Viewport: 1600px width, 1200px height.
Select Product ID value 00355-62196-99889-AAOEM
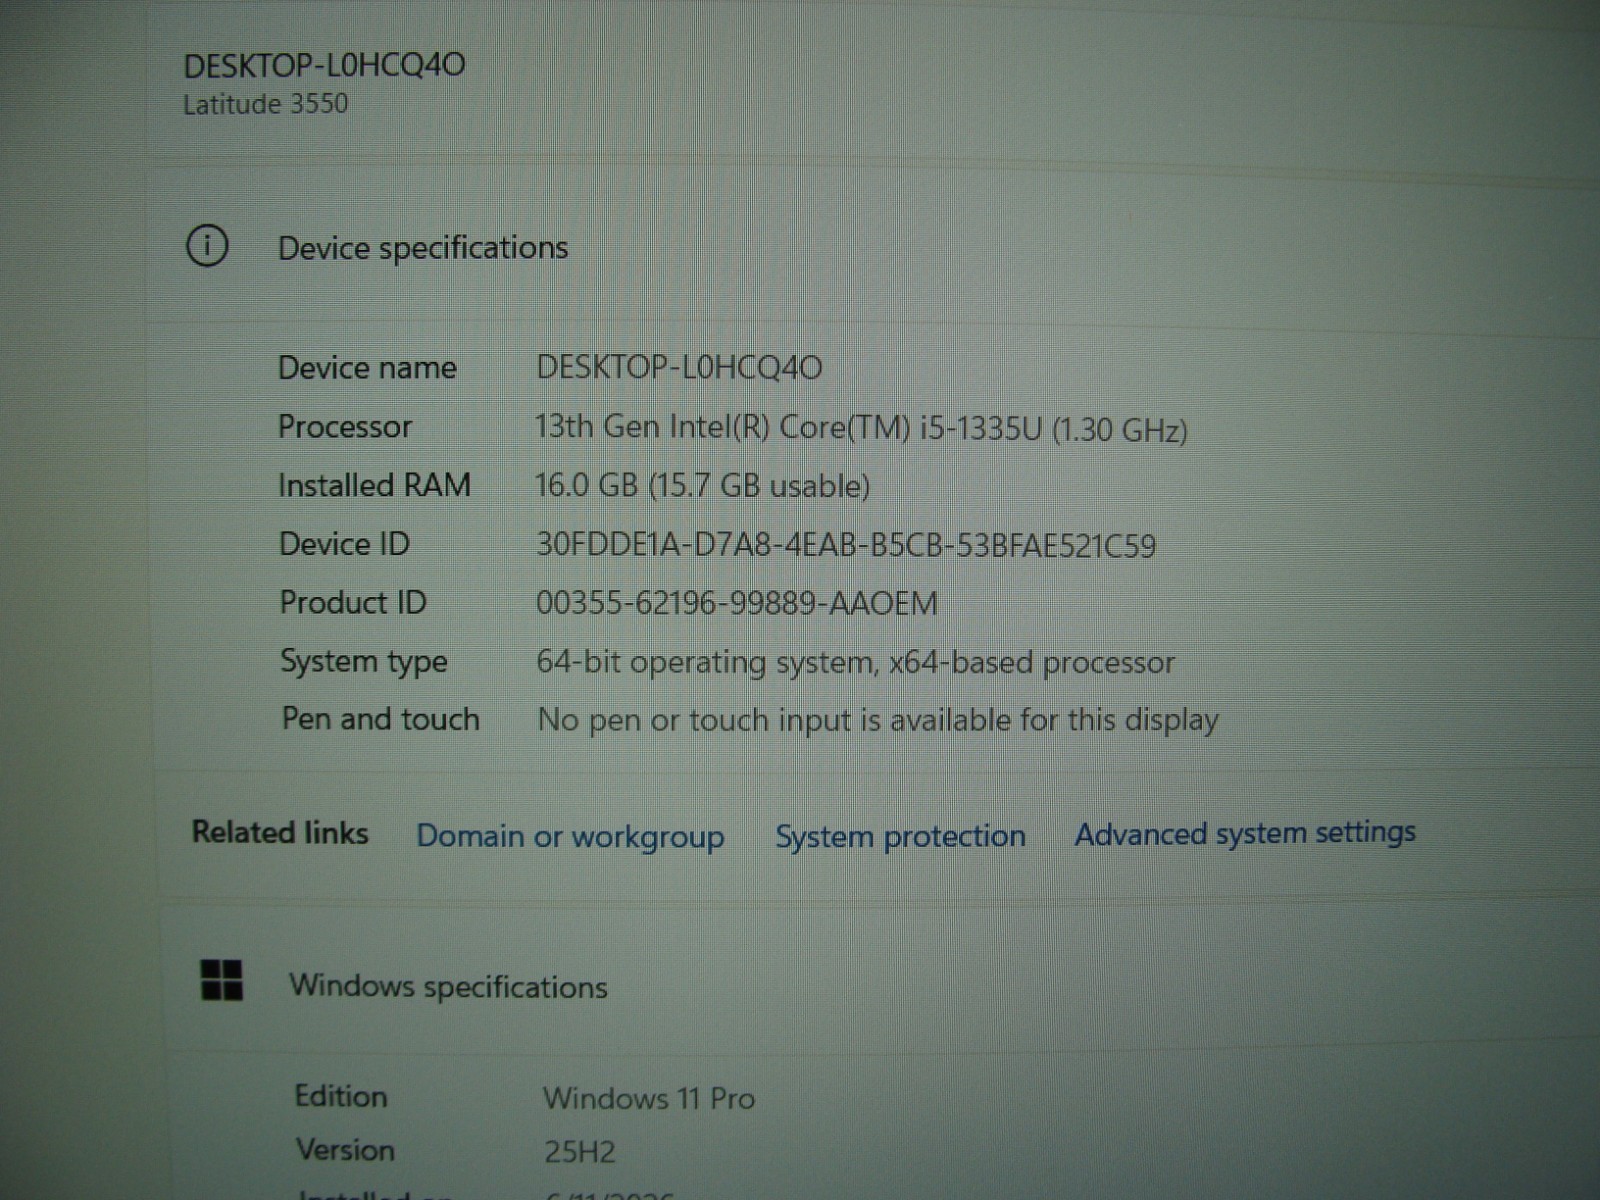pos(737,603)
